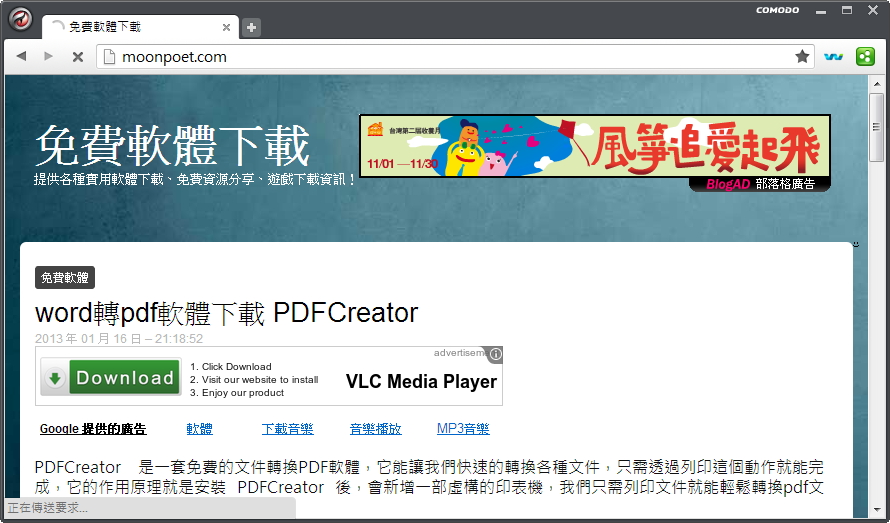Open a new tab with plus button

[252, 27]
